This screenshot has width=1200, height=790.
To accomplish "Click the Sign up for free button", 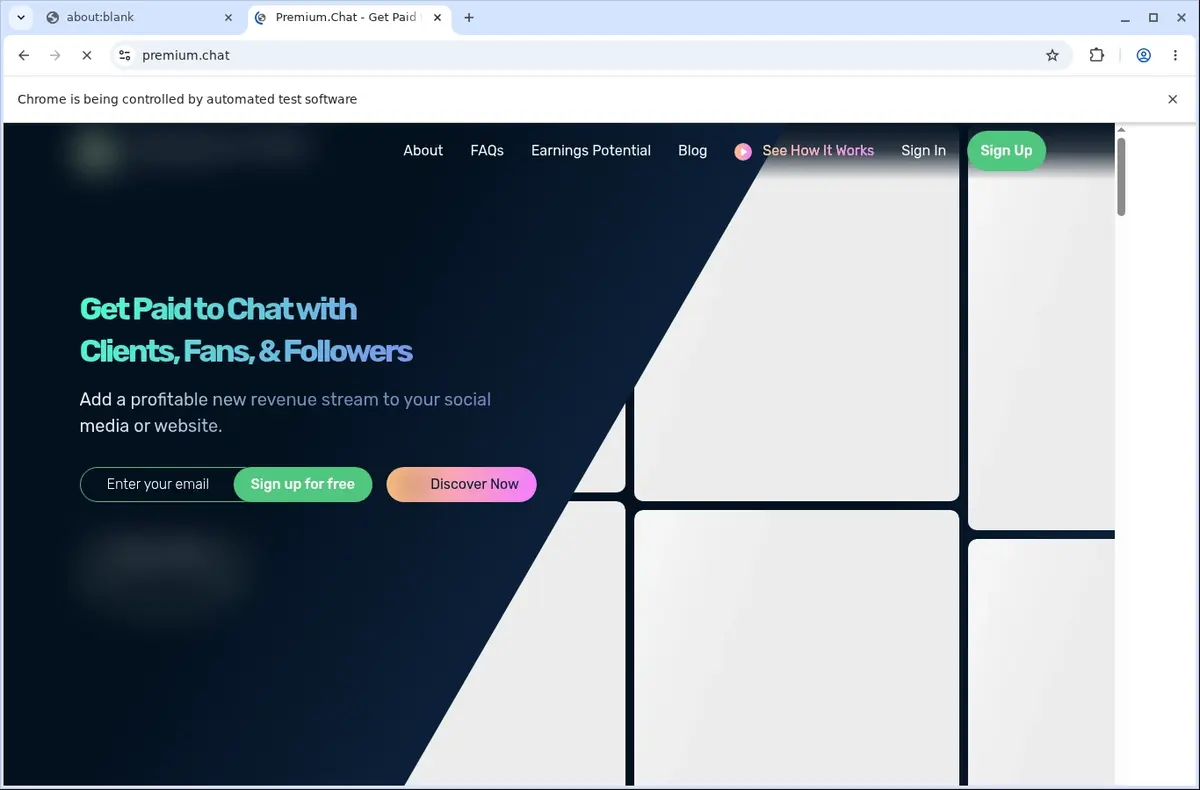I will [x=303, y=484].
